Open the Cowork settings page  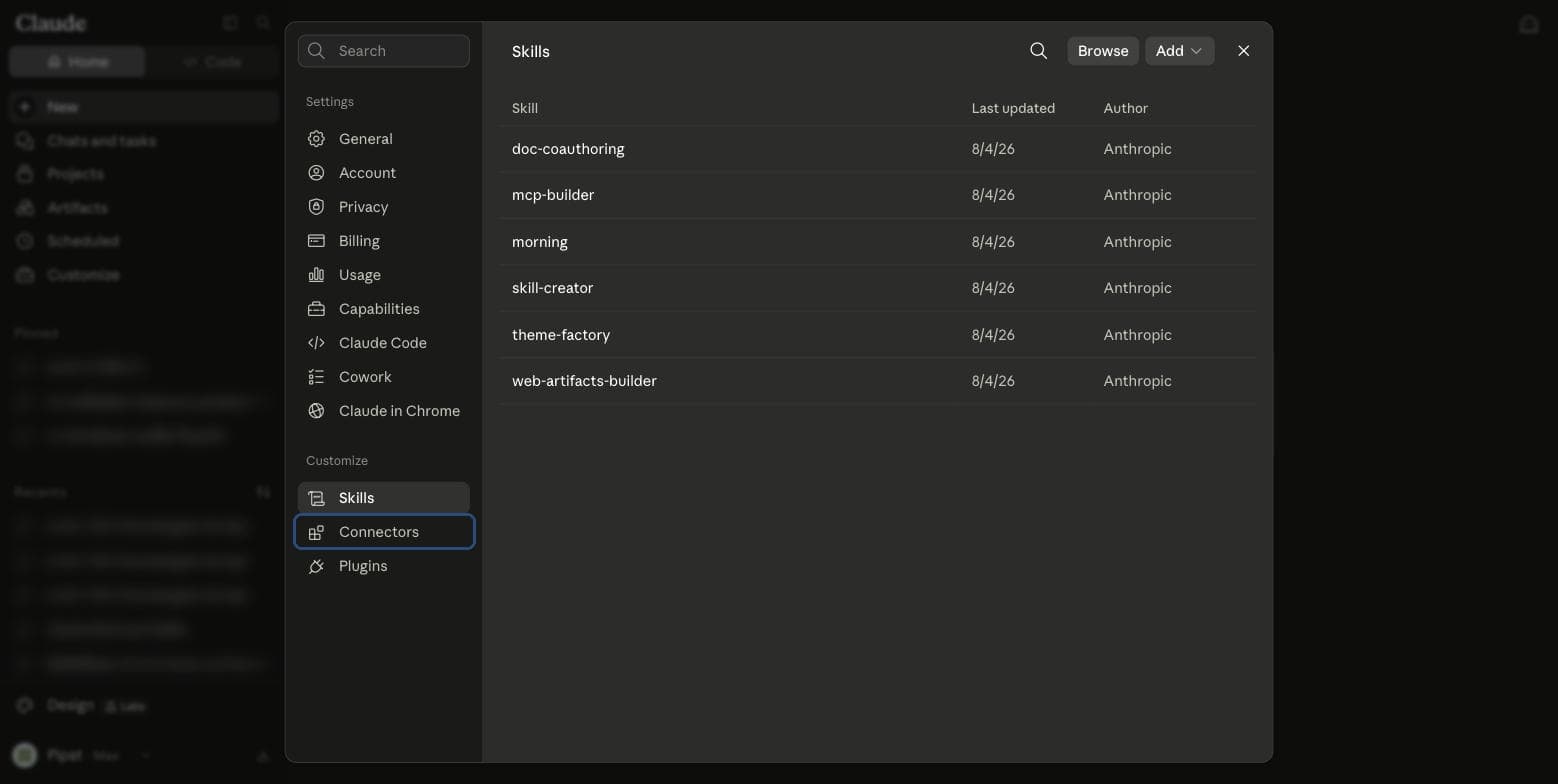pos(383,377)
